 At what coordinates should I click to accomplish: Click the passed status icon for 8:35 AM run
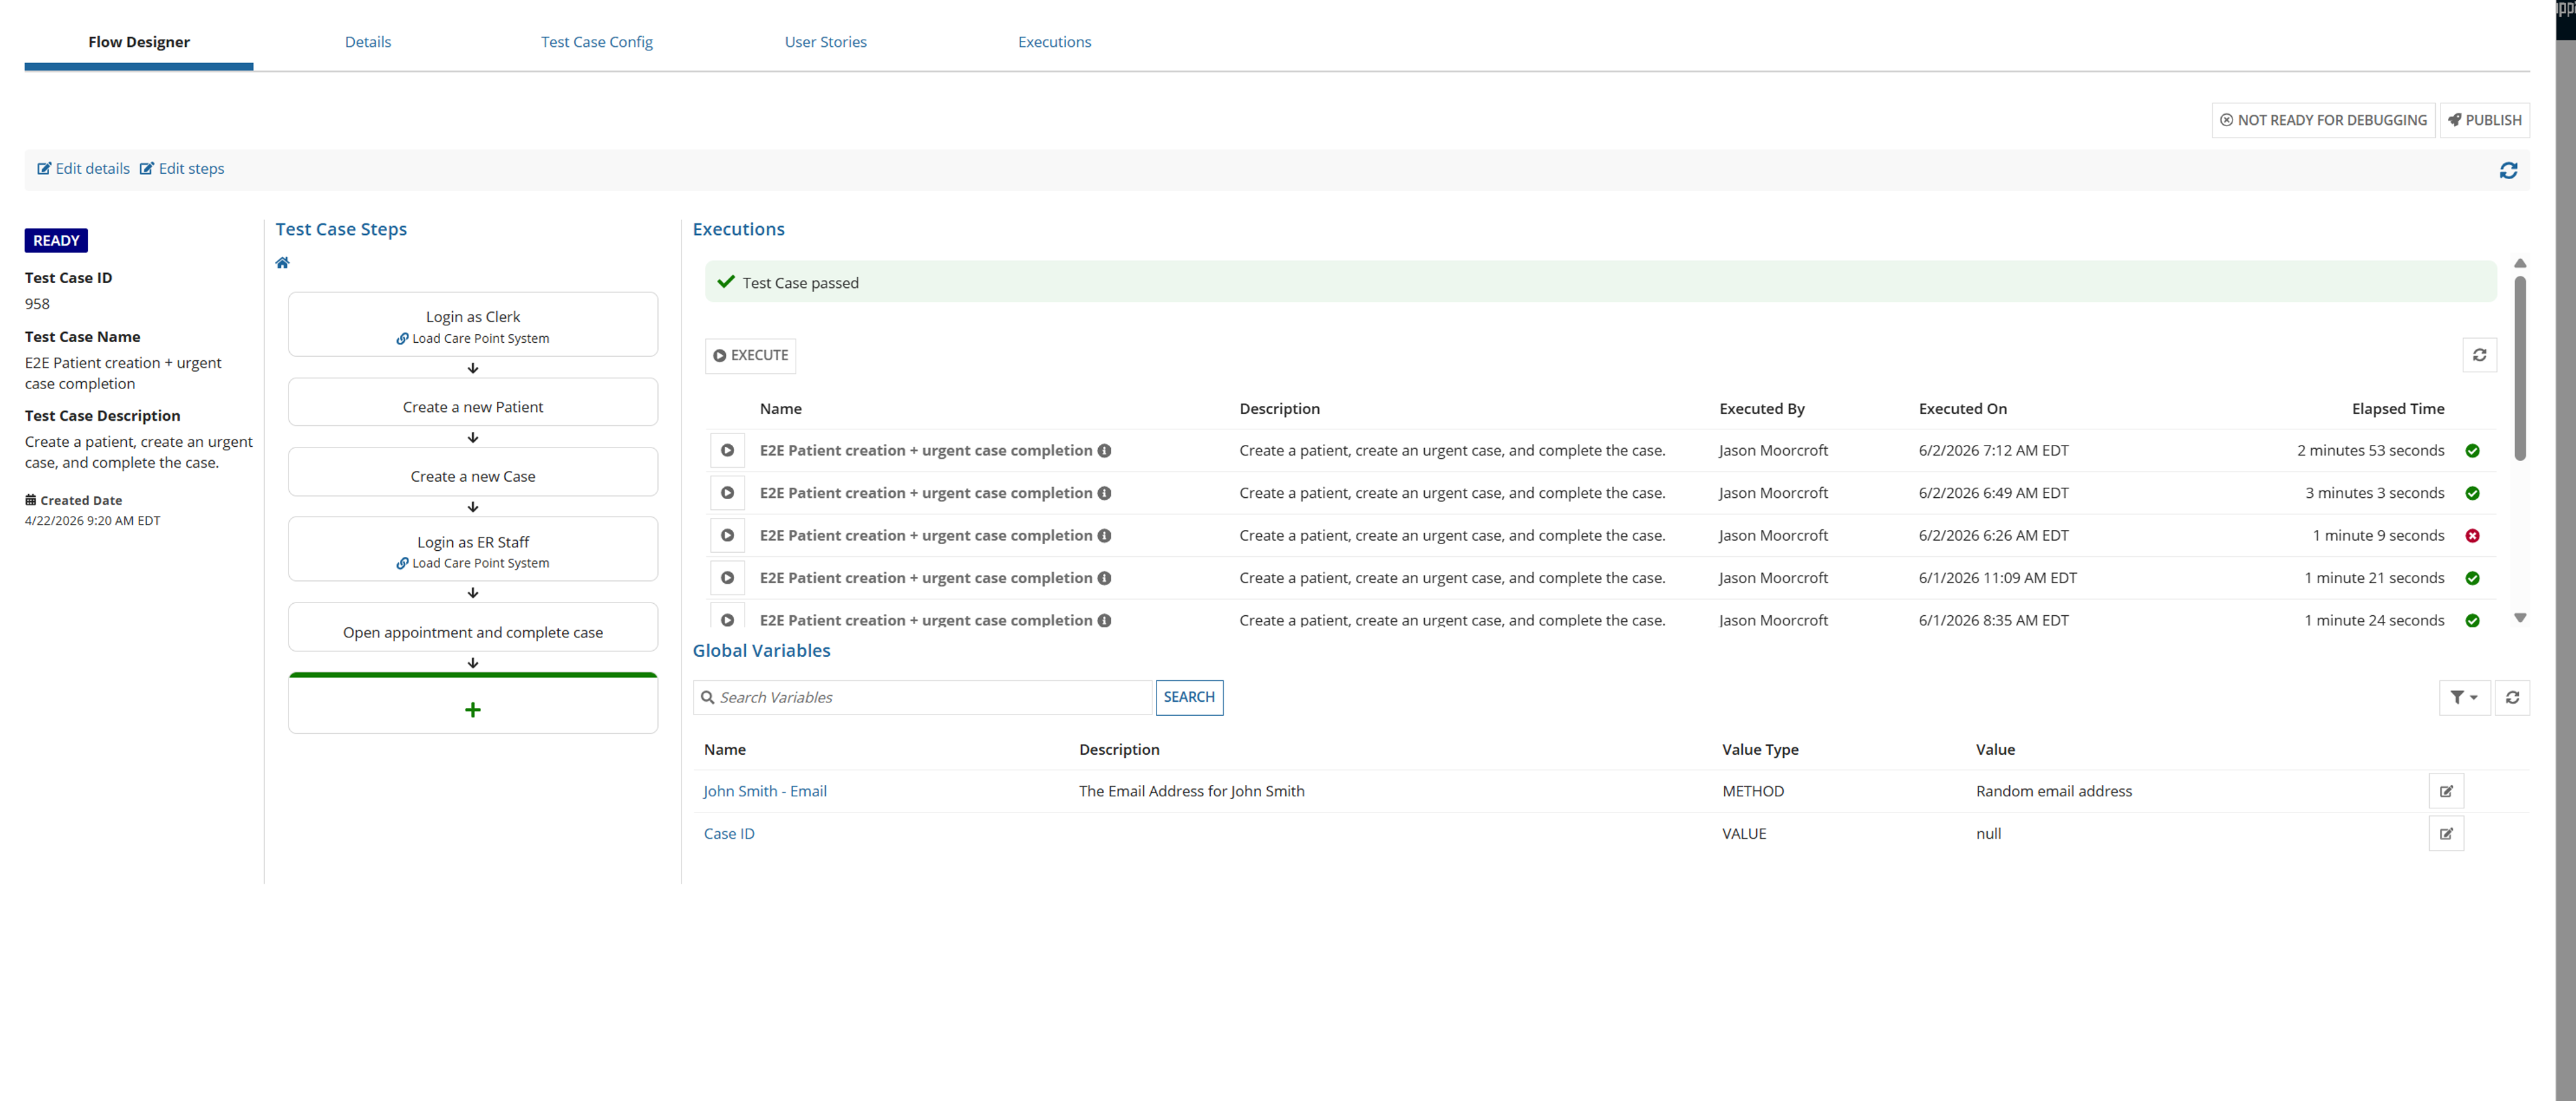pos(2472,620)
